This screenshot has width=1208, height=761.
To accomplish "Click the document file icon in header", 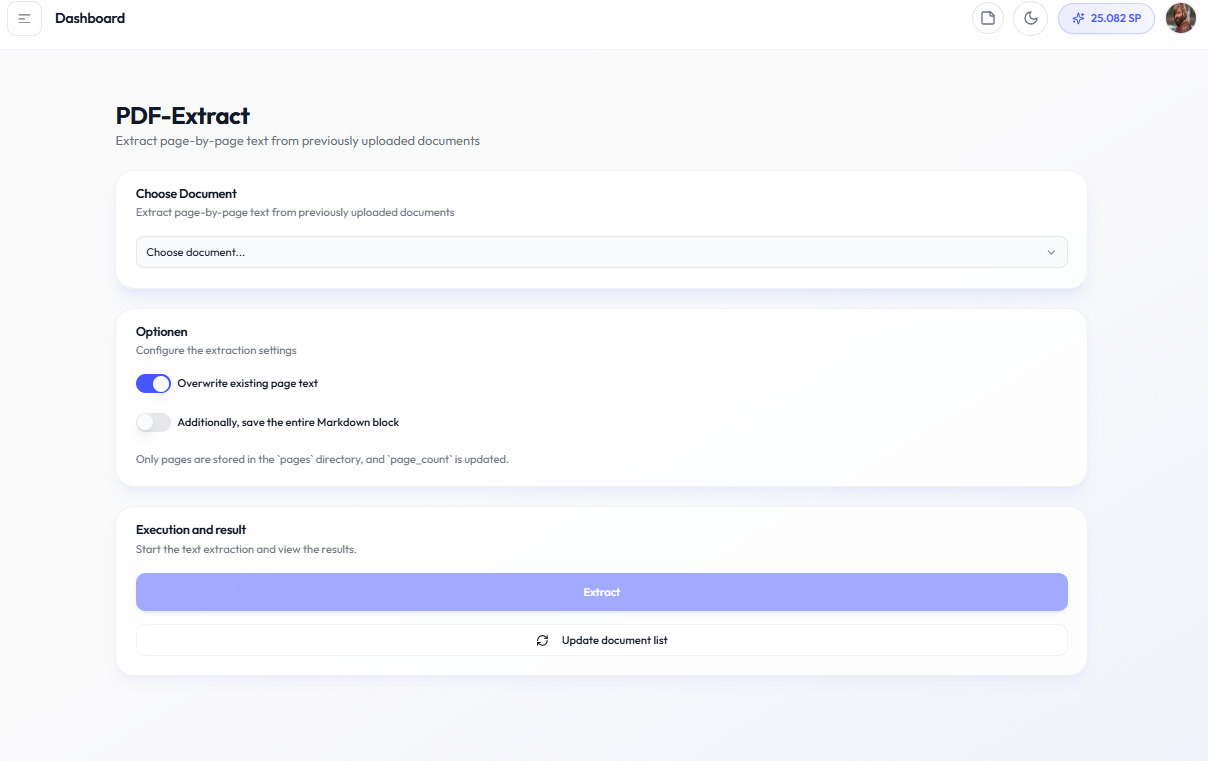I will (x=988, y=19).
